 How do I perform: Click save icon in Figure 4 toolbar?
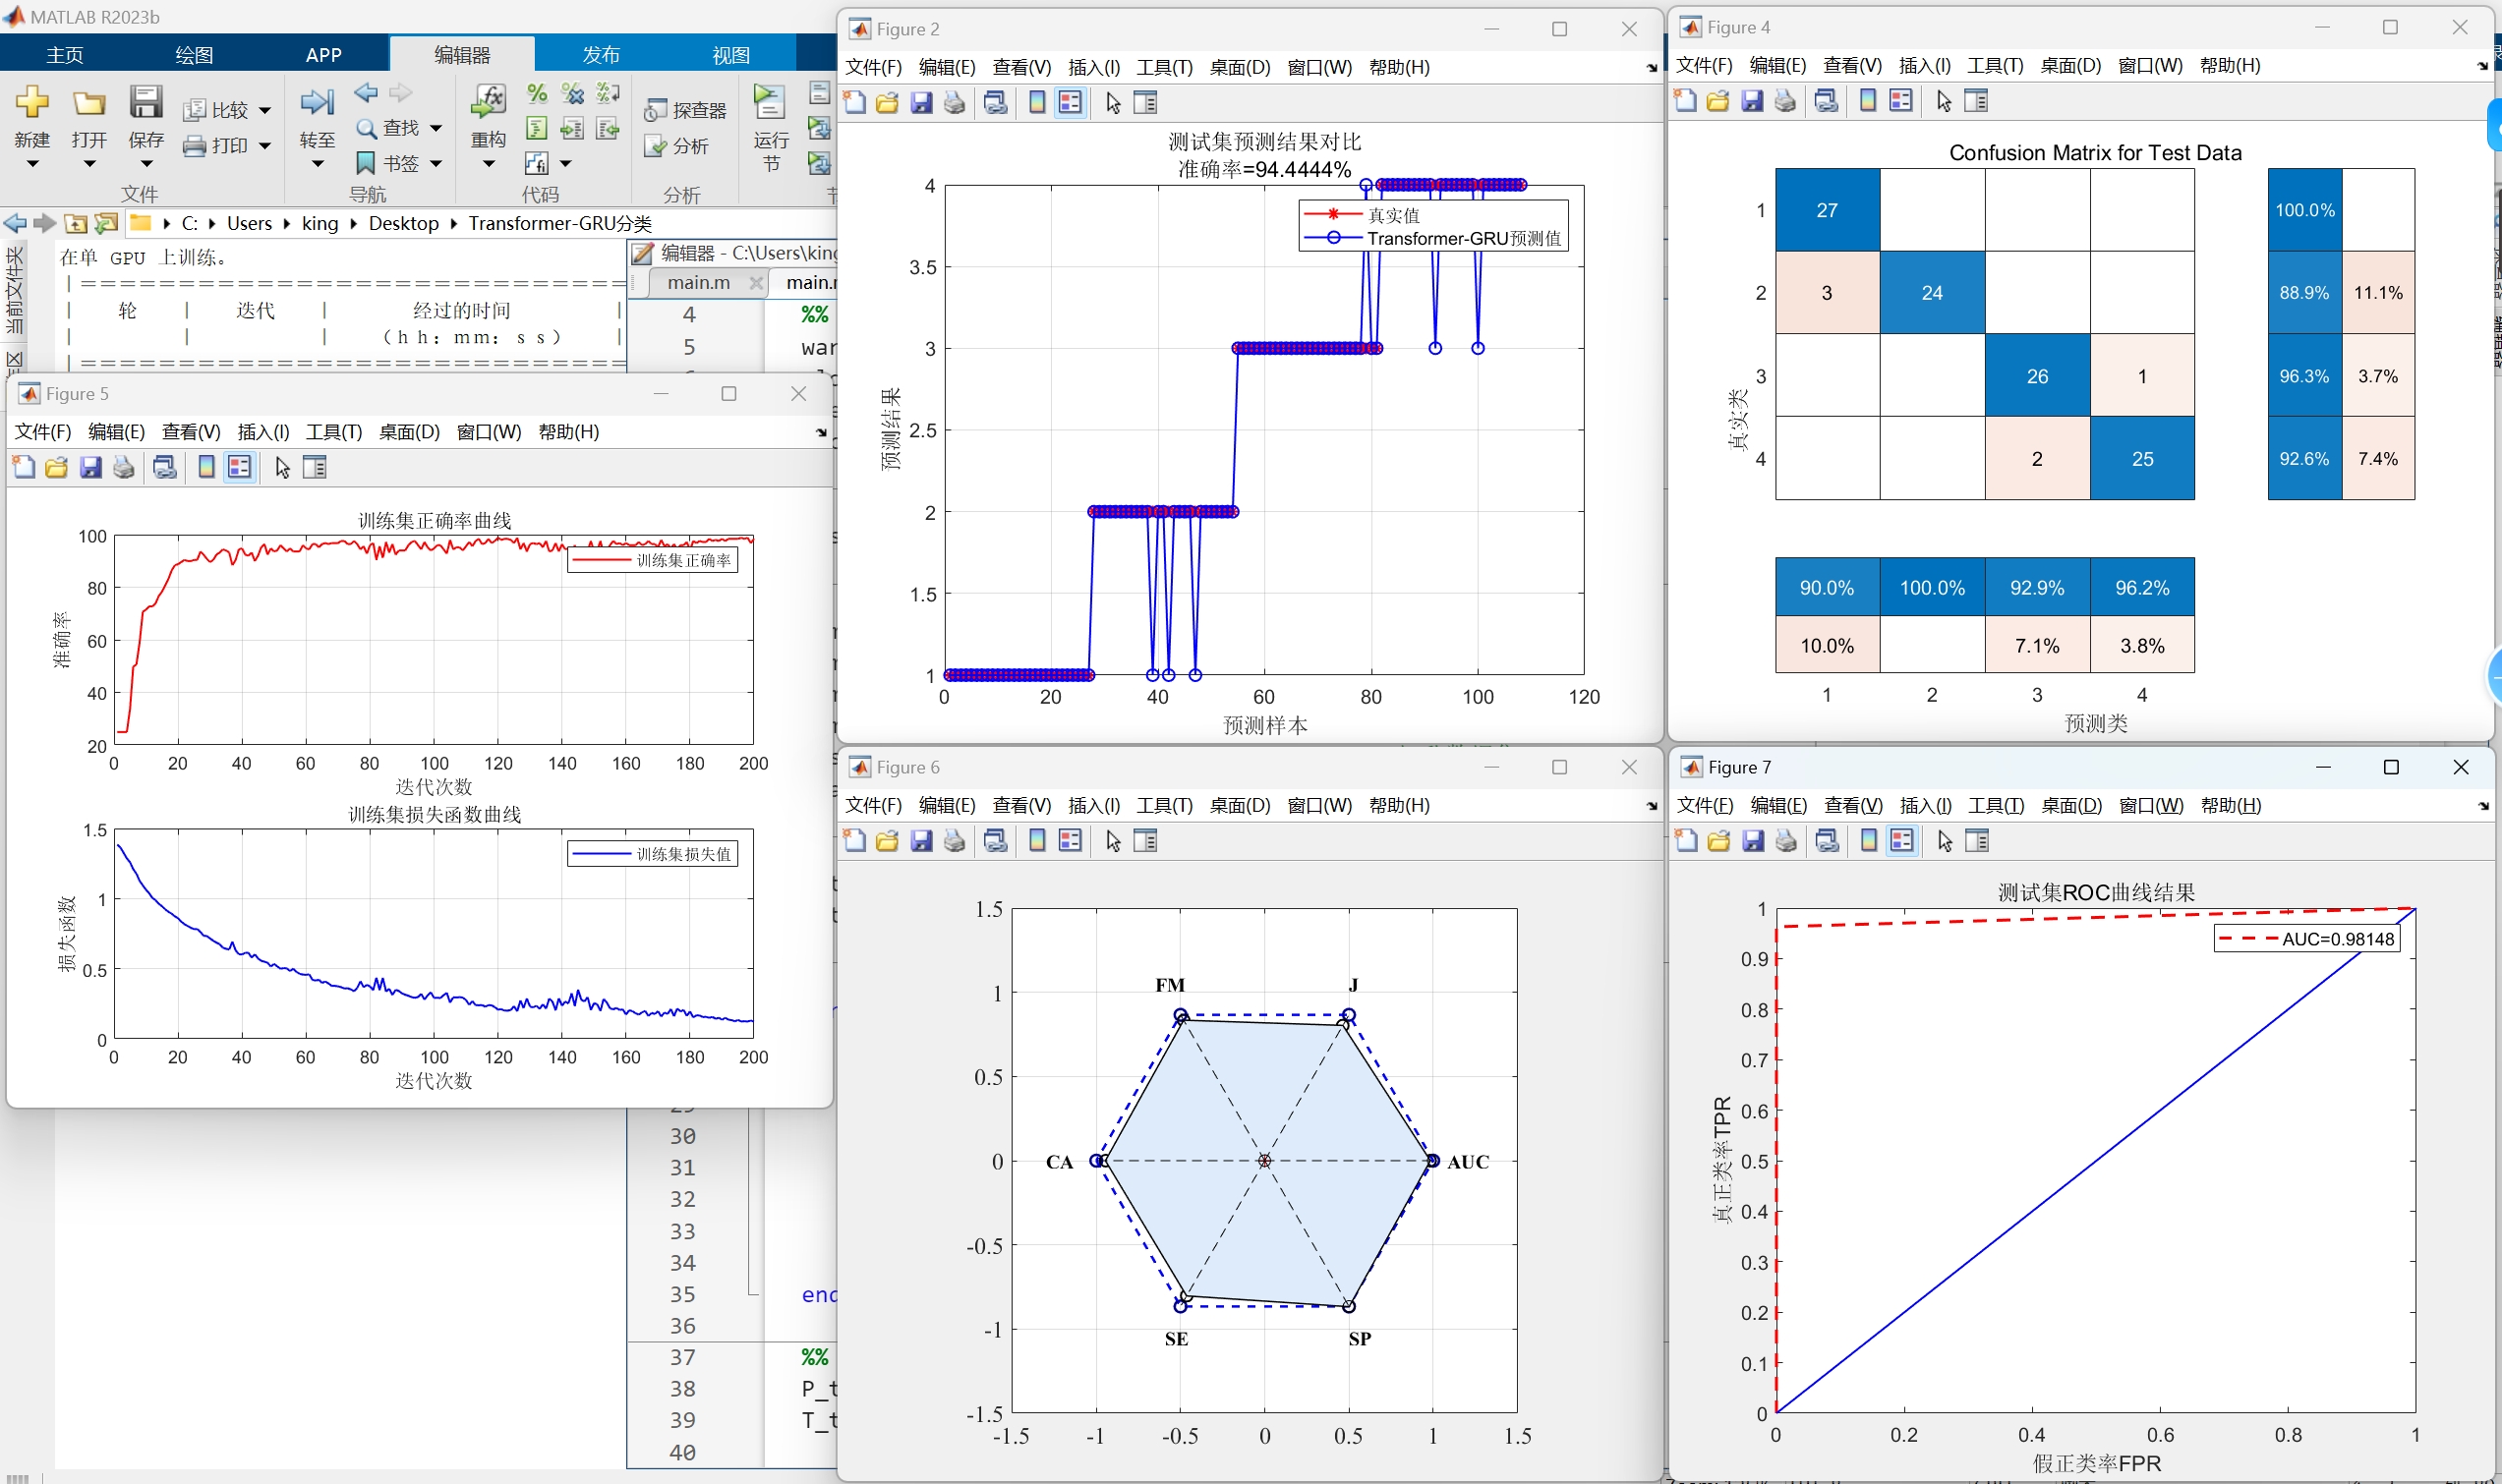(x=1752, y=101)
